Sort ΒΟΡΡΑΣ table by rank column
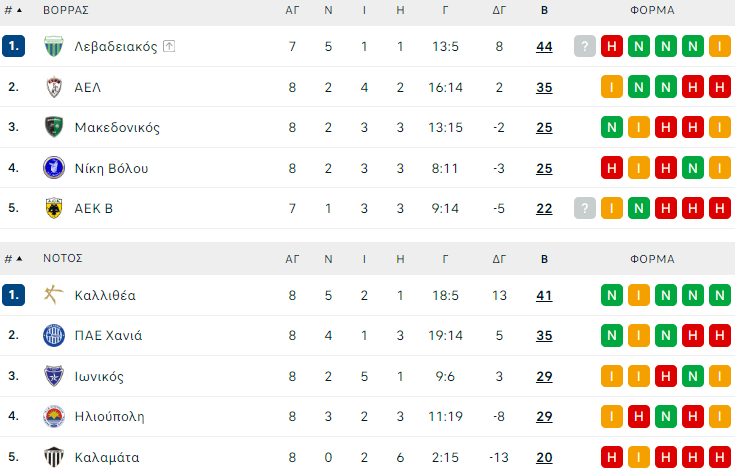The image size is (735, 476). coord(12,10)
